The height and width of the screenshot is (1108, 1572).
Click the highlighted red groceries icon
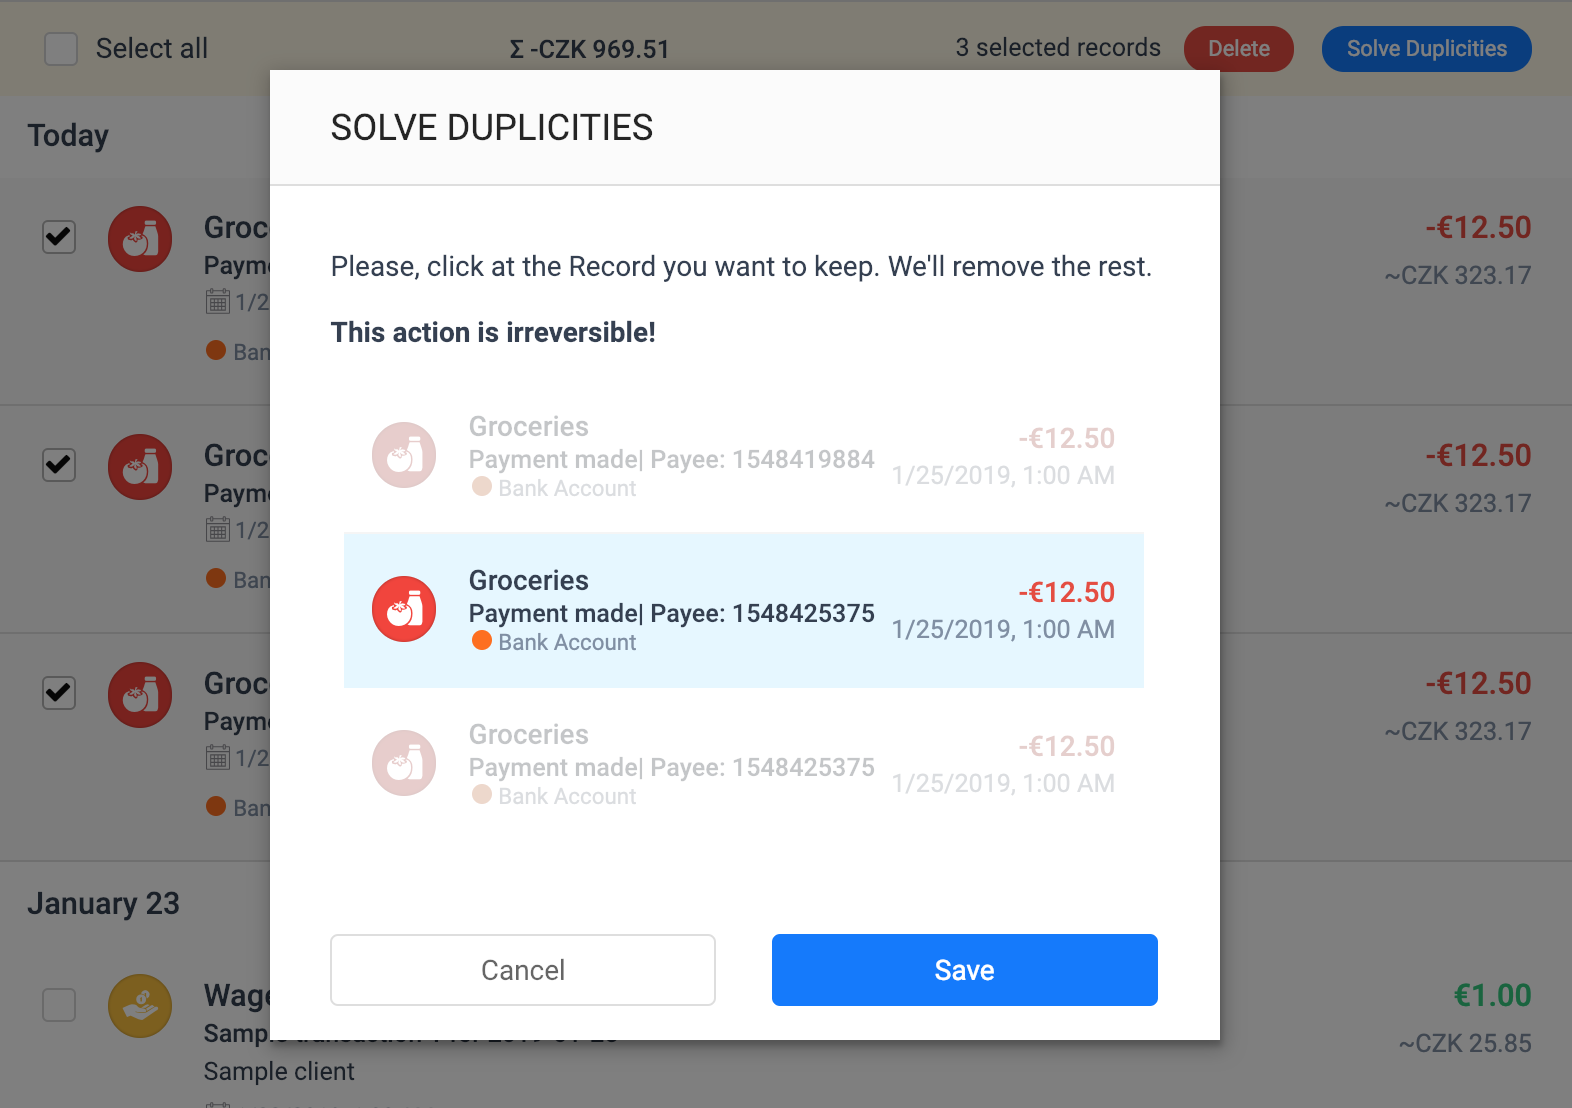[x=404, y=609]
